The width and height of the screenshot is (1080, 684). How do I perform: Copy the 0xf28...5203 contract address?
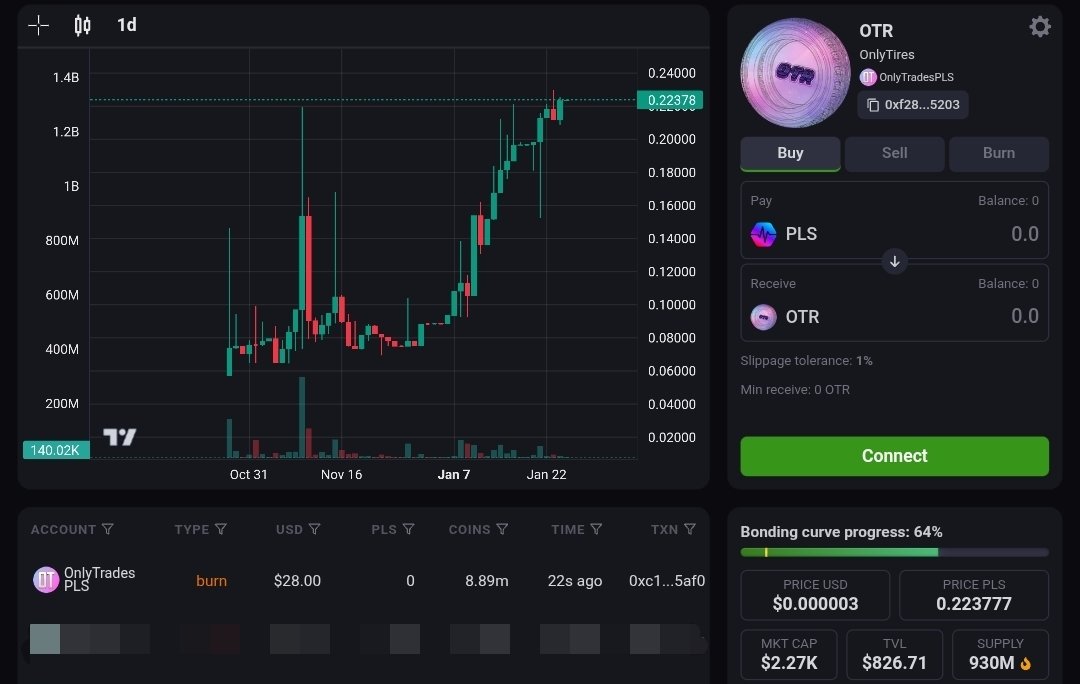[913, 105]
